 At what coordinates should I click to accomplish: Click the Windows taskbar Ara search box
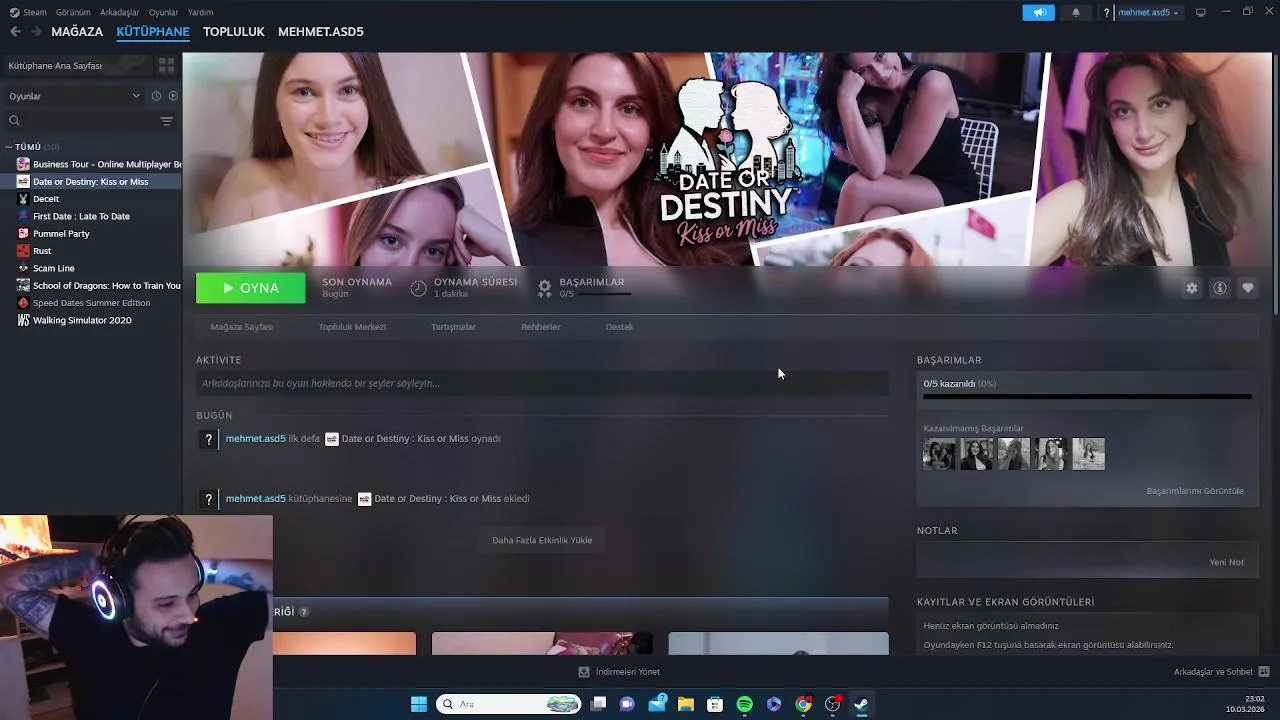[x=510, y=704]
